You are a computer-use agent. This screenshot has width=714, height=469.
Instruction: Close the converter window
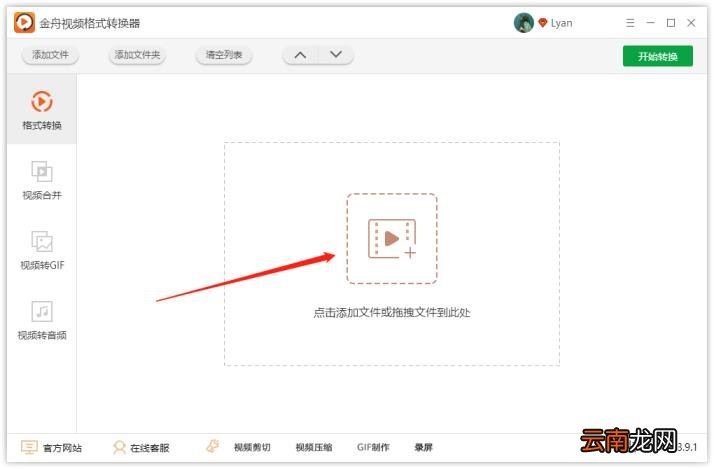click(x=691, y=23)
